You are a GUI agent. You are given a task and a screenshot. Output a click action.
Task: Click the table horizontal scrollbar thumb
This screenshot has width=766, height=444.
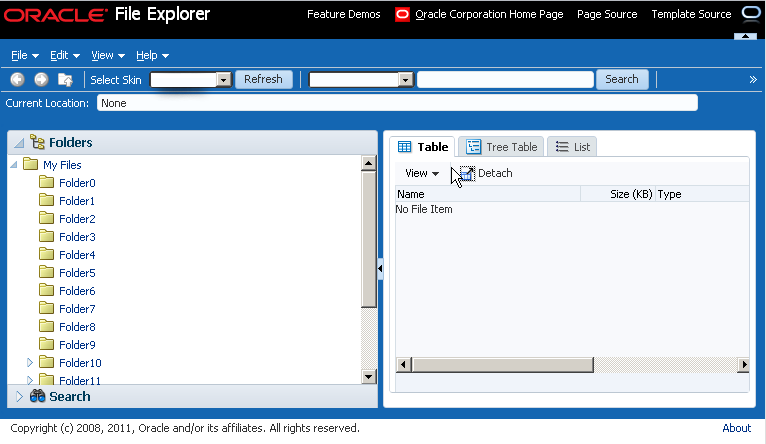coord(503,365)
